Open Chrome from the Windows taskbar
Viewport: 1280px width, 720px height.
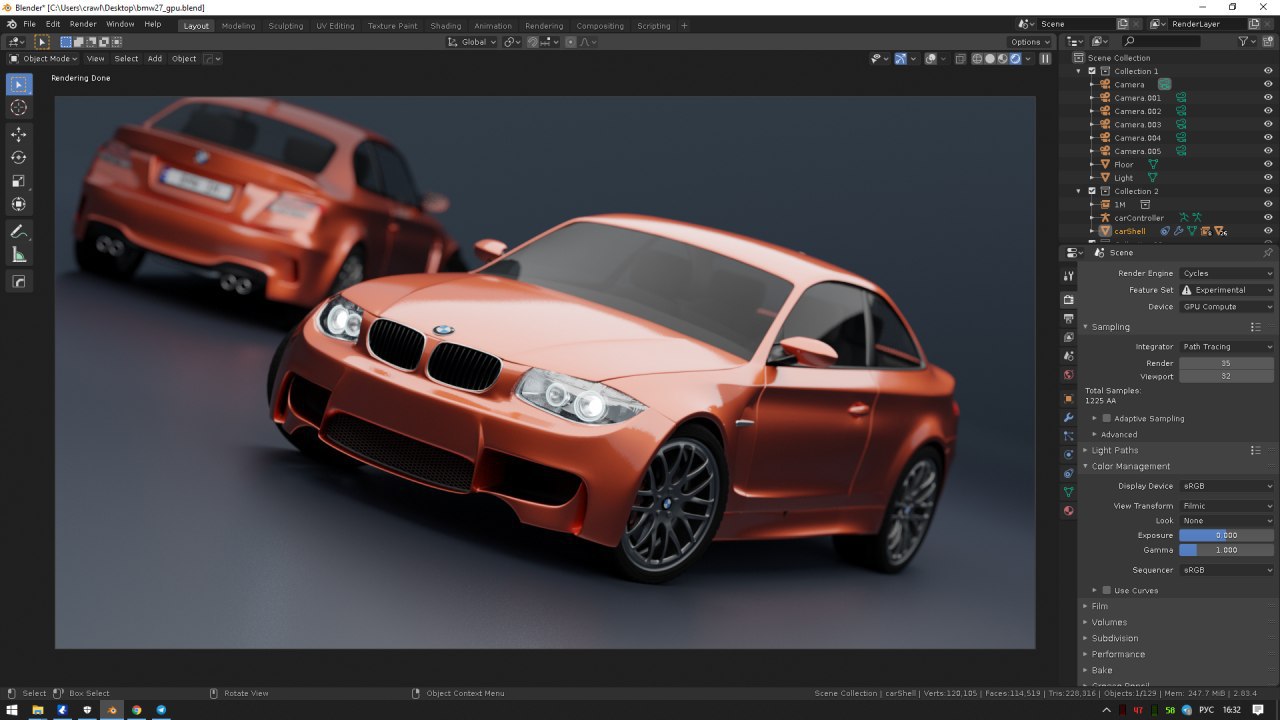[x=136, y=710]
